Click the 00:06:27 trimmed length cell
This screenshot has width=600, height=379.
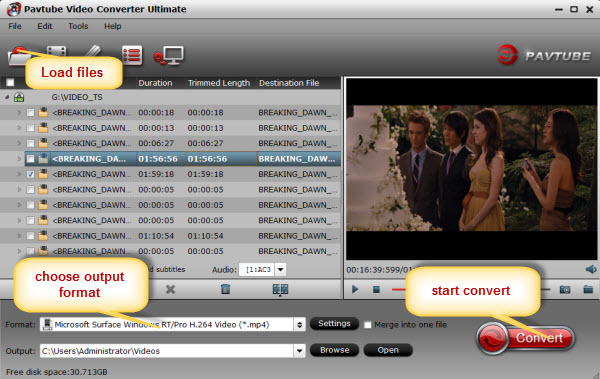(205, 143)
